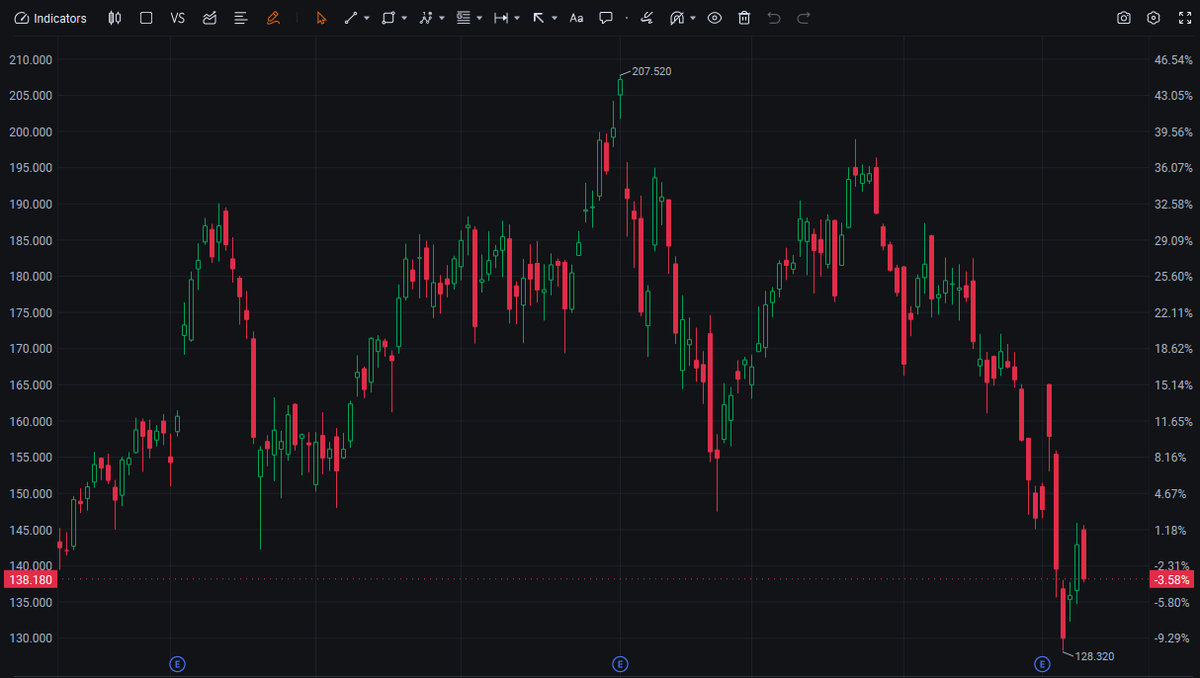This screenshot has height=678, width=1200.
Task: Select the candlestick chart type icon
Action: click(x=117, y=18)
